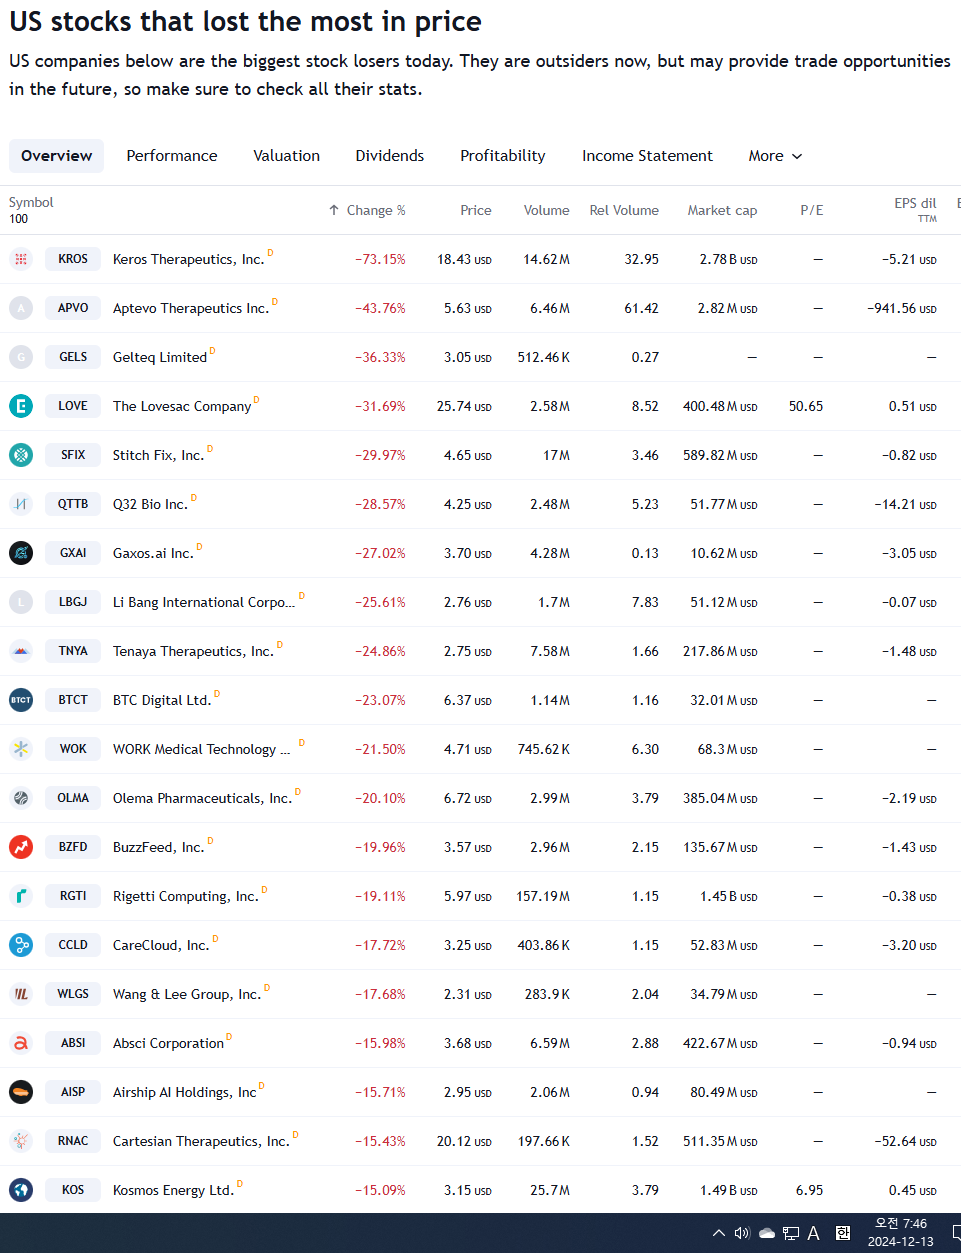Screen dimensions: 961x1253
Task: Click the Olema OLMA logo icon
Action: pyautogui.click(x=21, y=798)
